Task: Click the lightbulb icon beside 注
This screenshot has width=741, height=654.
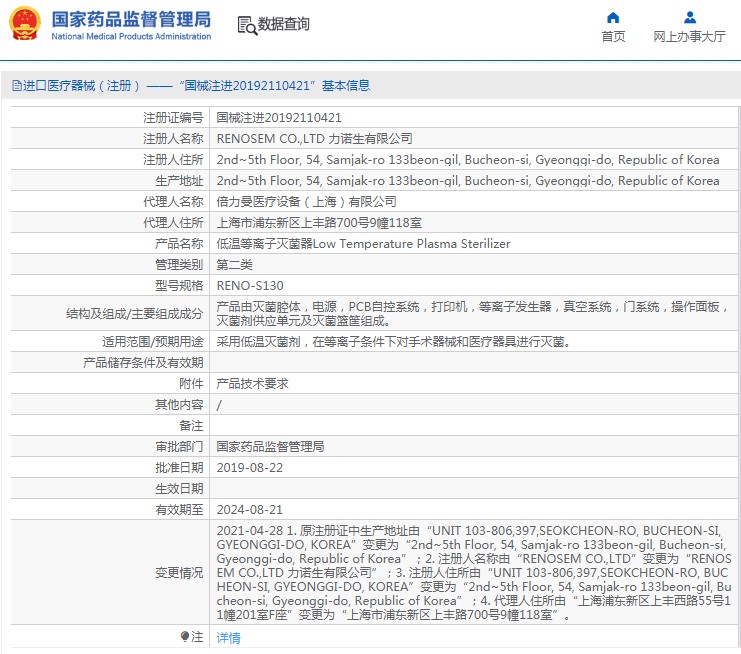Action: click(x=185, y=637)
